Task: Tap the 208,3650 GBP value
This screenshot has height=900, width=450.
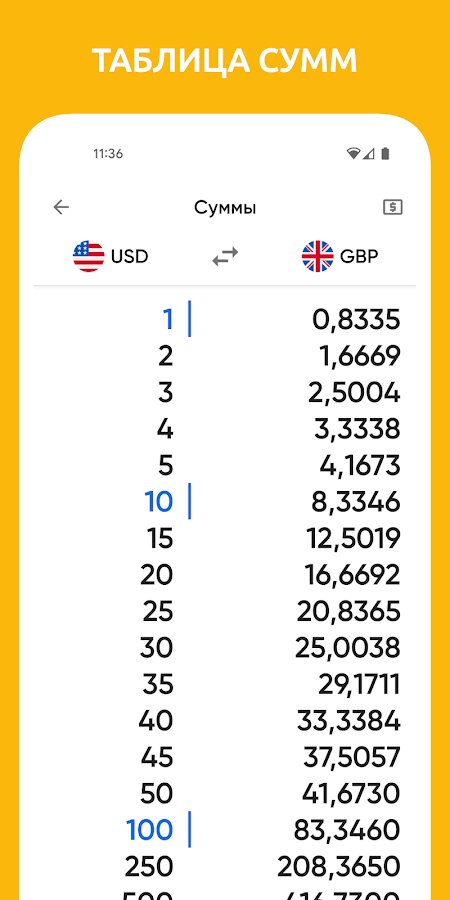Action: [x=339, y=867]
